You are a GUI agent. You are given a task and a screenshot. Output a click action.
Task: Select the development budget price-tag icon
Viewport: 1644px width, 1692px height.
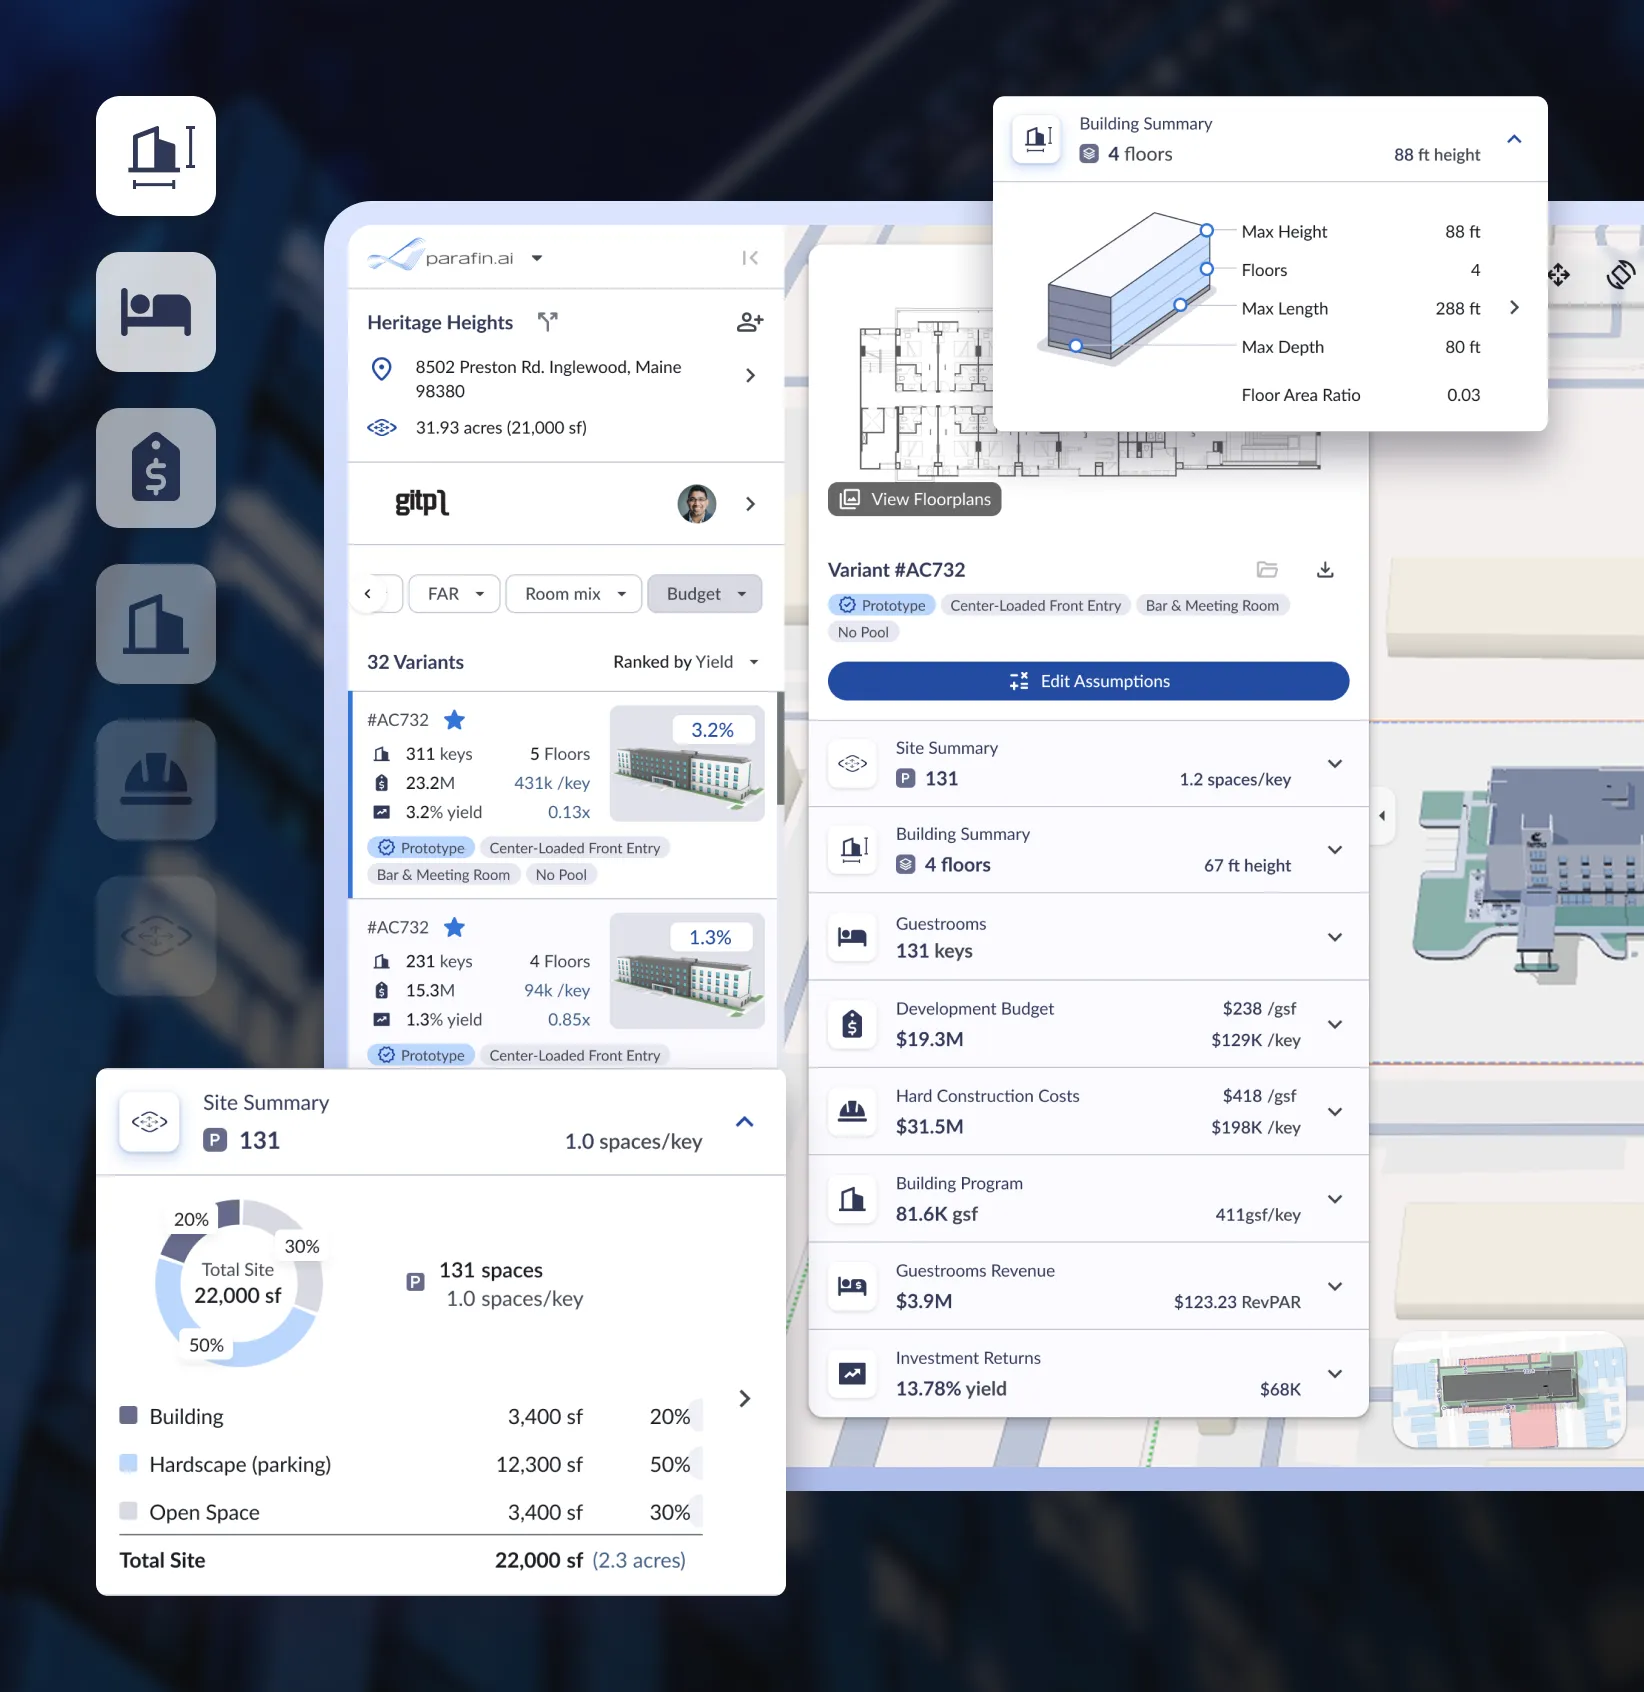point(155,467)
